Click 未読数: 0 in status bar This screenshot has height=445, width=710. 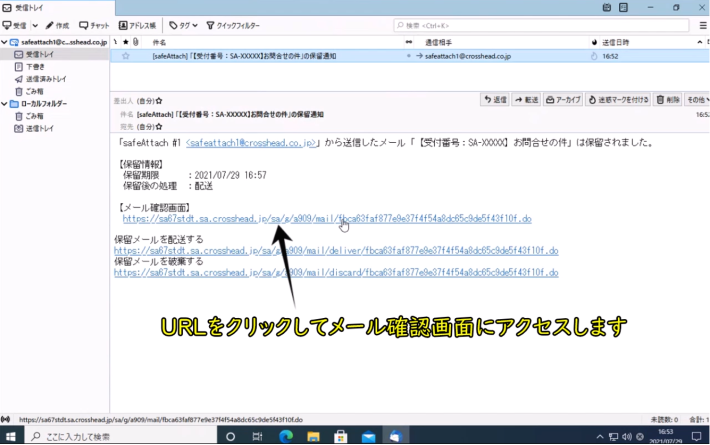(664, 420)
